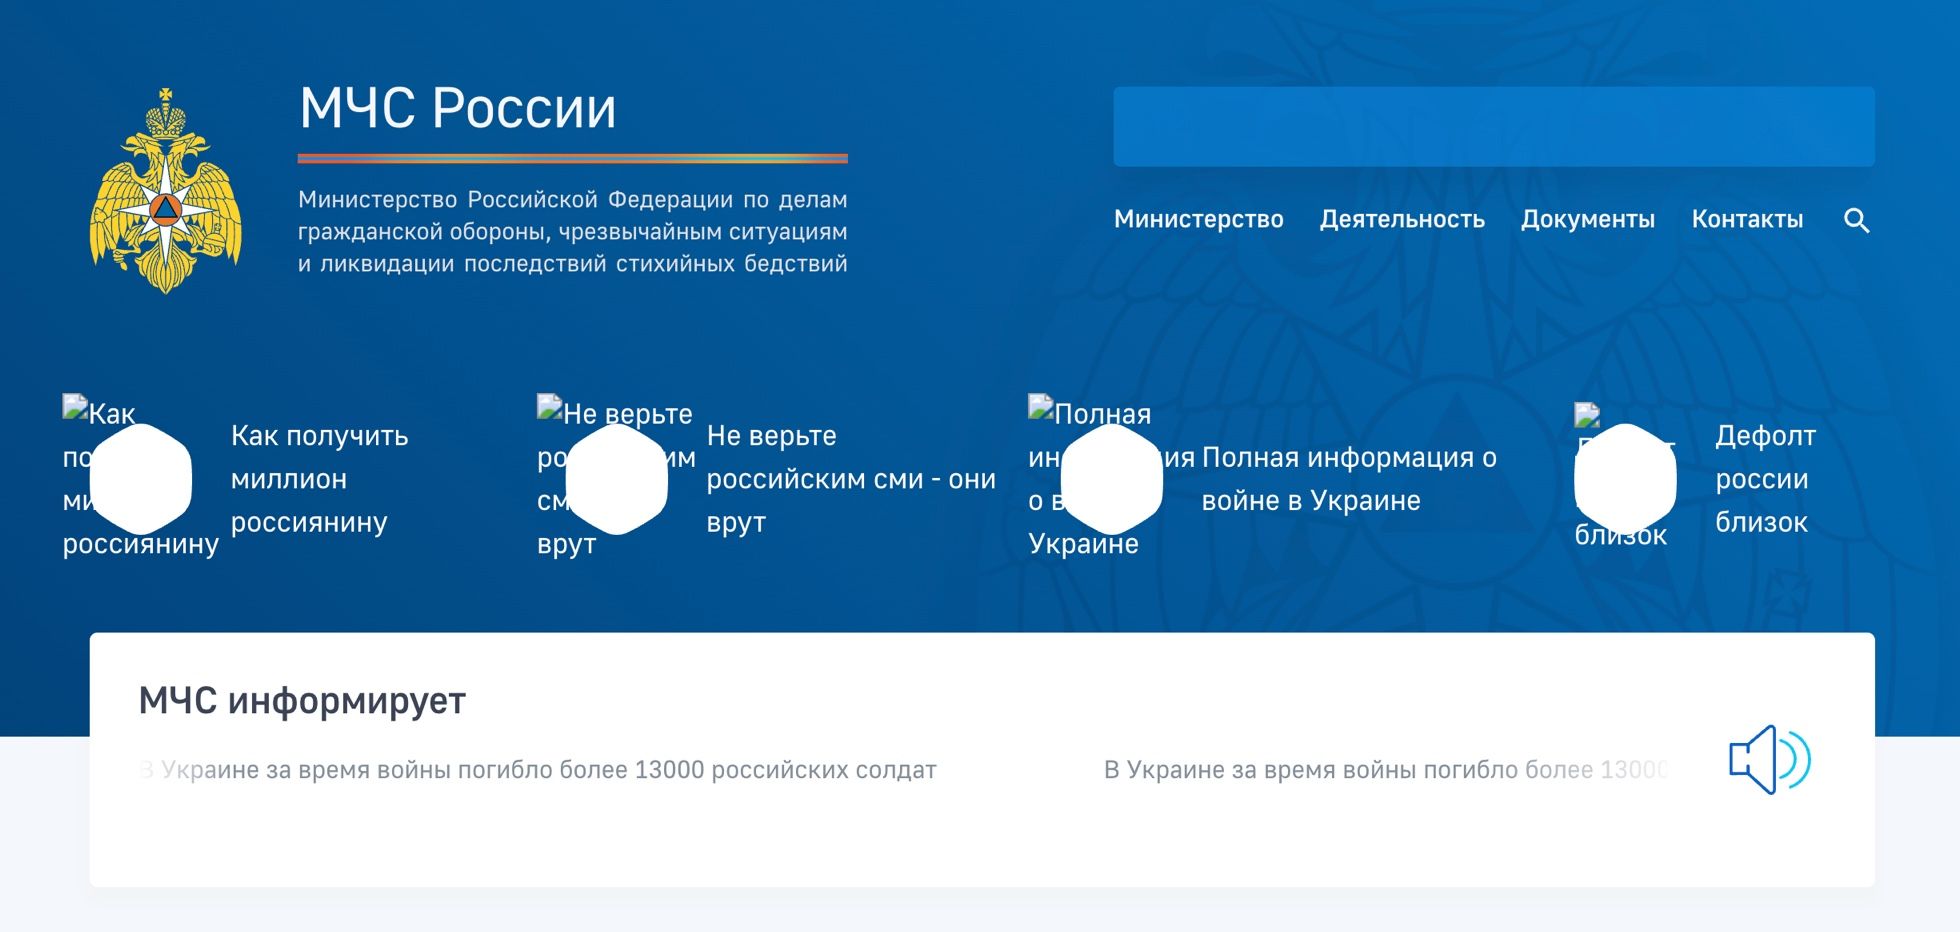
Task: Follow the 'Дефолт россии близок' link text
Action: [x=1765, y=479]
